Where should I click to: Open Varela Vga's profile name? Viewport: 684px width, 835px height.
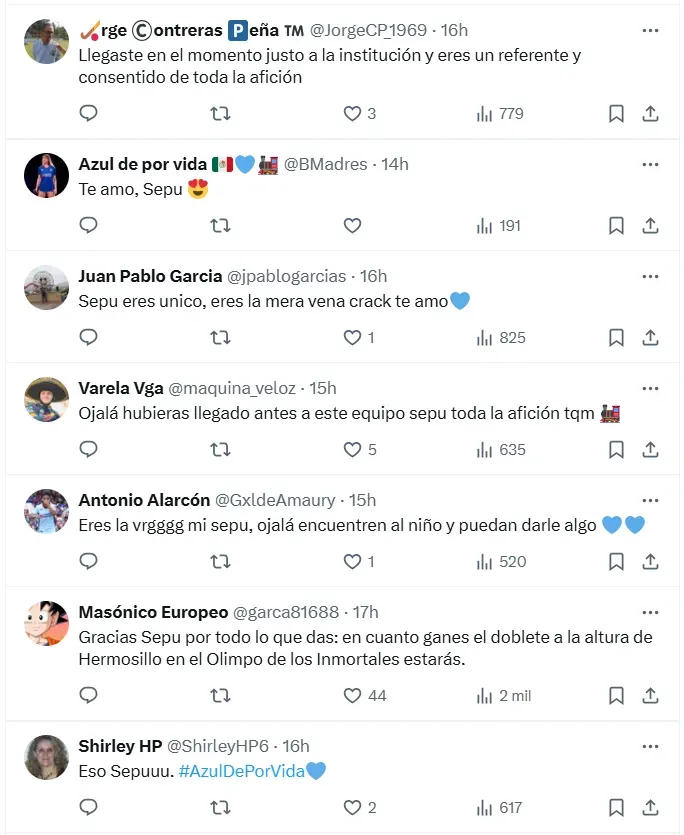click(x=120, y=388)
